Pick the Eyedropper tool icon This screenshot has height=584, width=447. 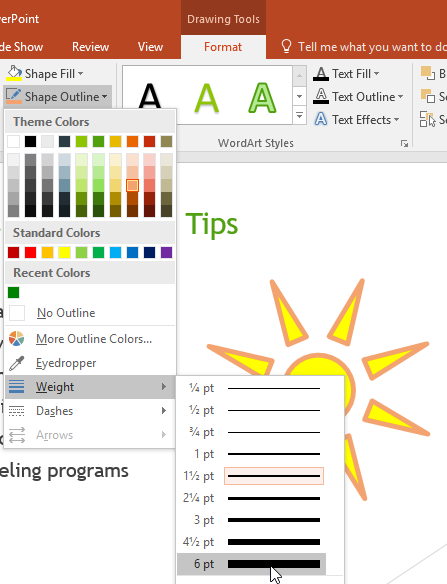coord(16,363)
